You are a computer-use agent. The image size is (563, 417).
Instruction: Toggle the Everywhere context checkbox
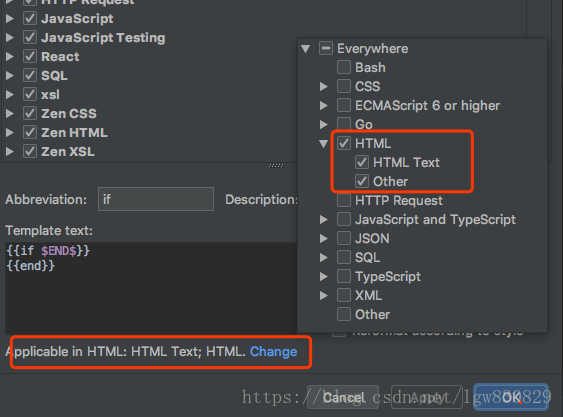(x=326, y=48)
